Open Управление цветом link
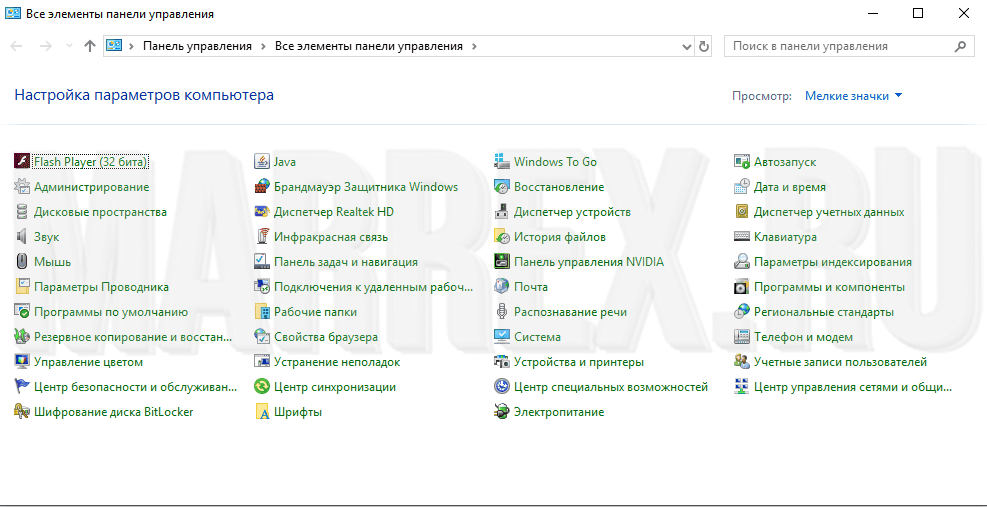Viewport: 987px width, 507px height. [88, 362]
